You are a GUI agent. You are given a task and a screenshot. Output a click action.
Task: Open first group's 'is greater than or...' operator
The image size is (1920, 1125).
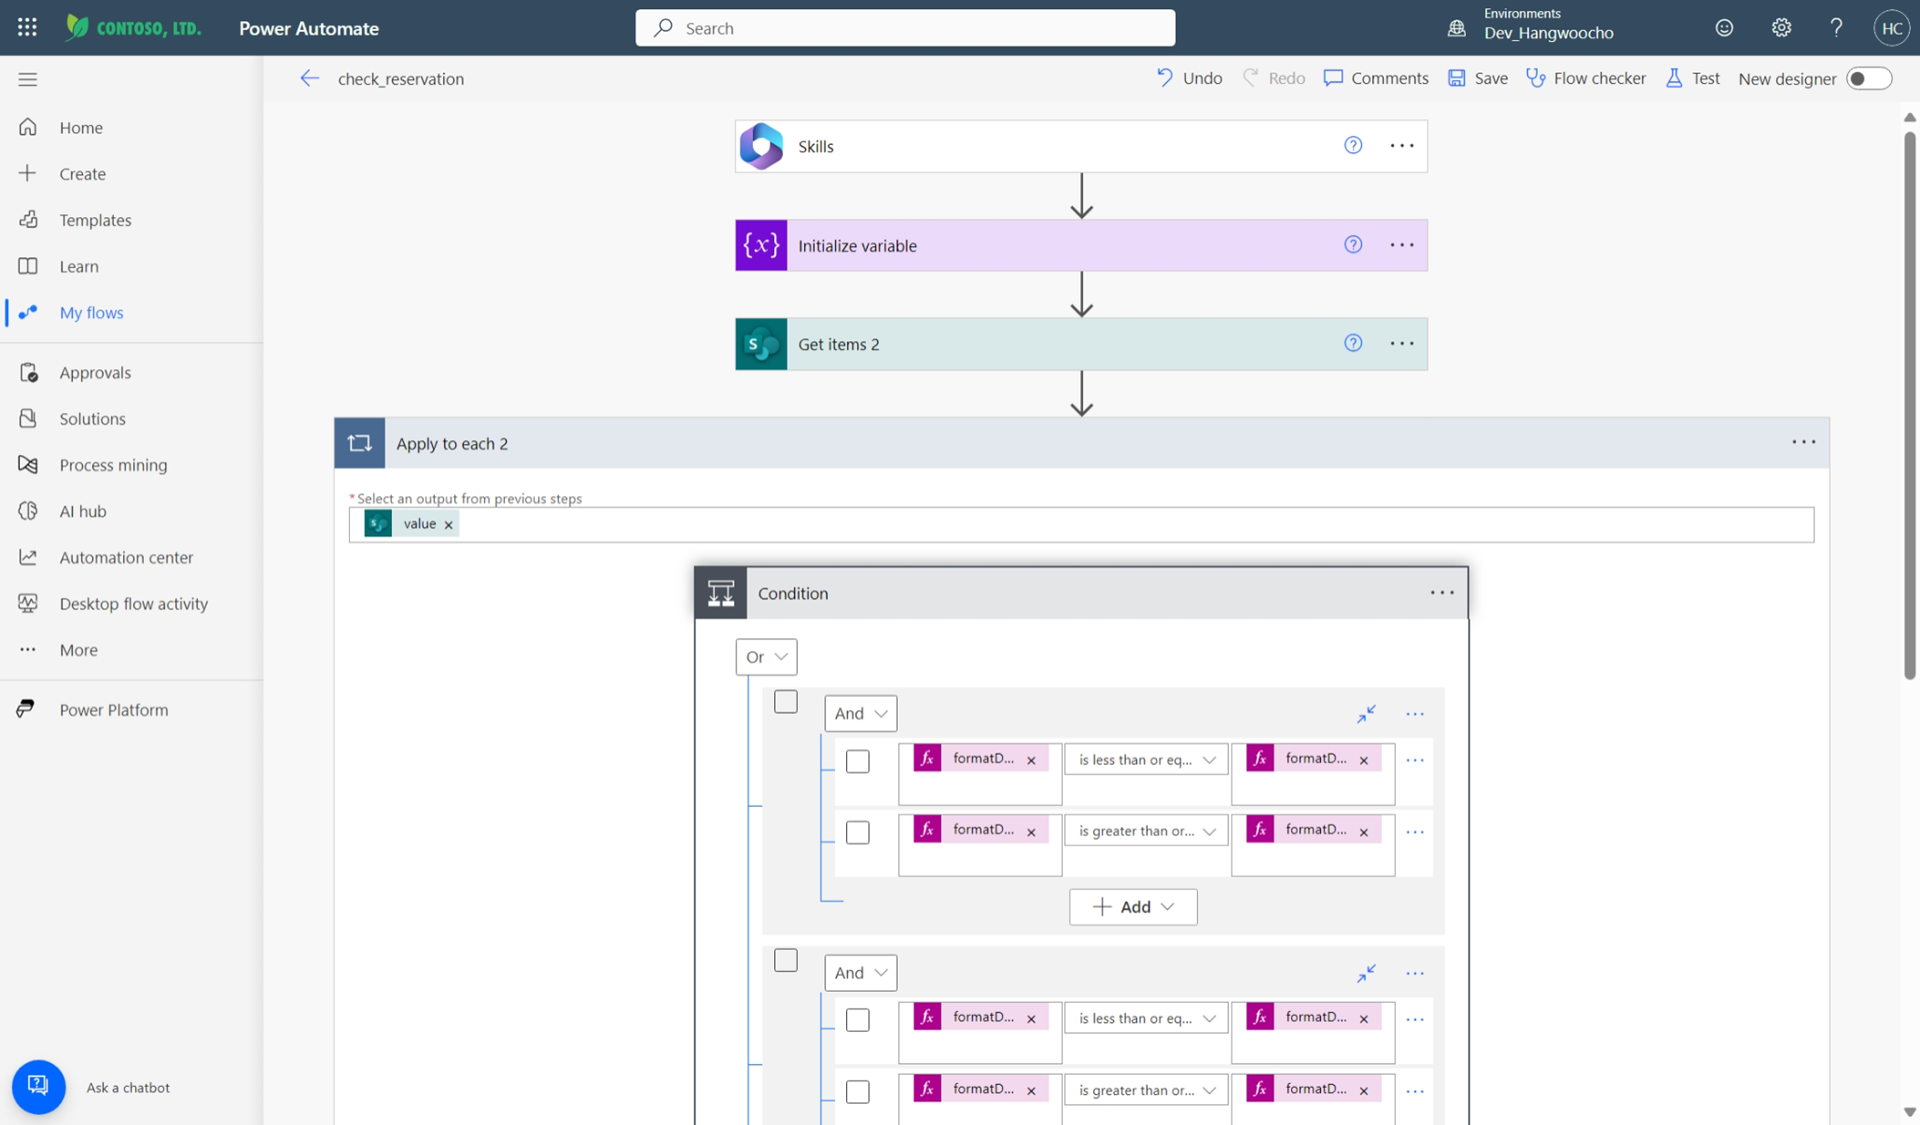point(1146,831)
